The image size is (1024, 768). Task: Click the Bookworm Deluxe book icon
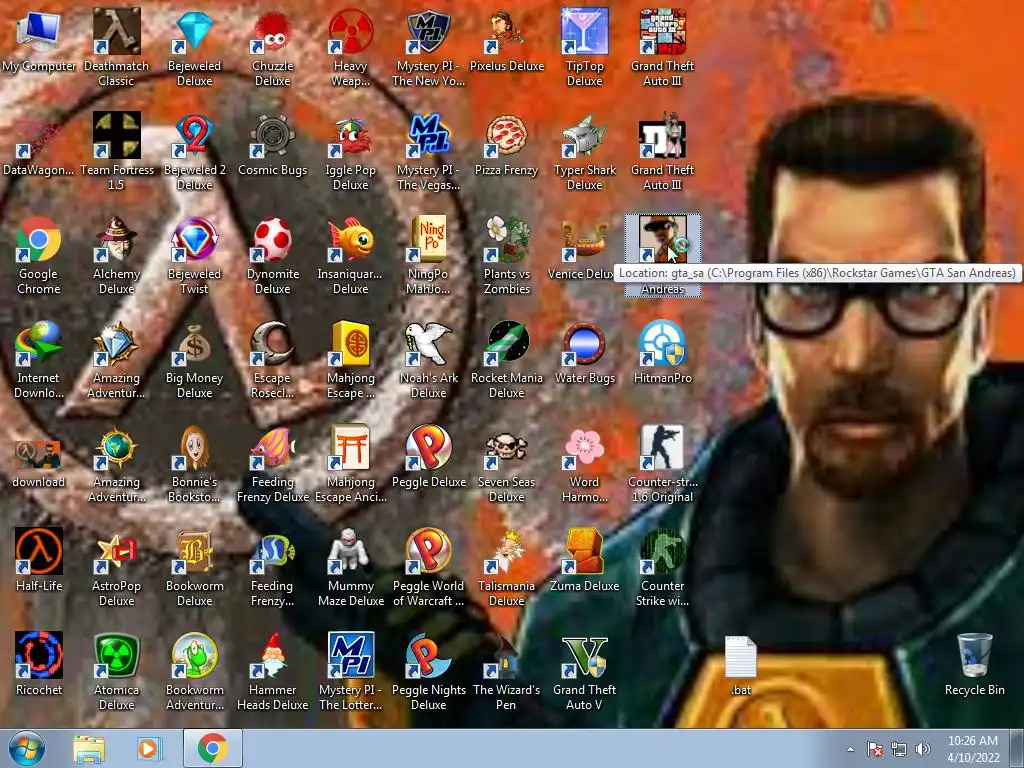point(195,551)
